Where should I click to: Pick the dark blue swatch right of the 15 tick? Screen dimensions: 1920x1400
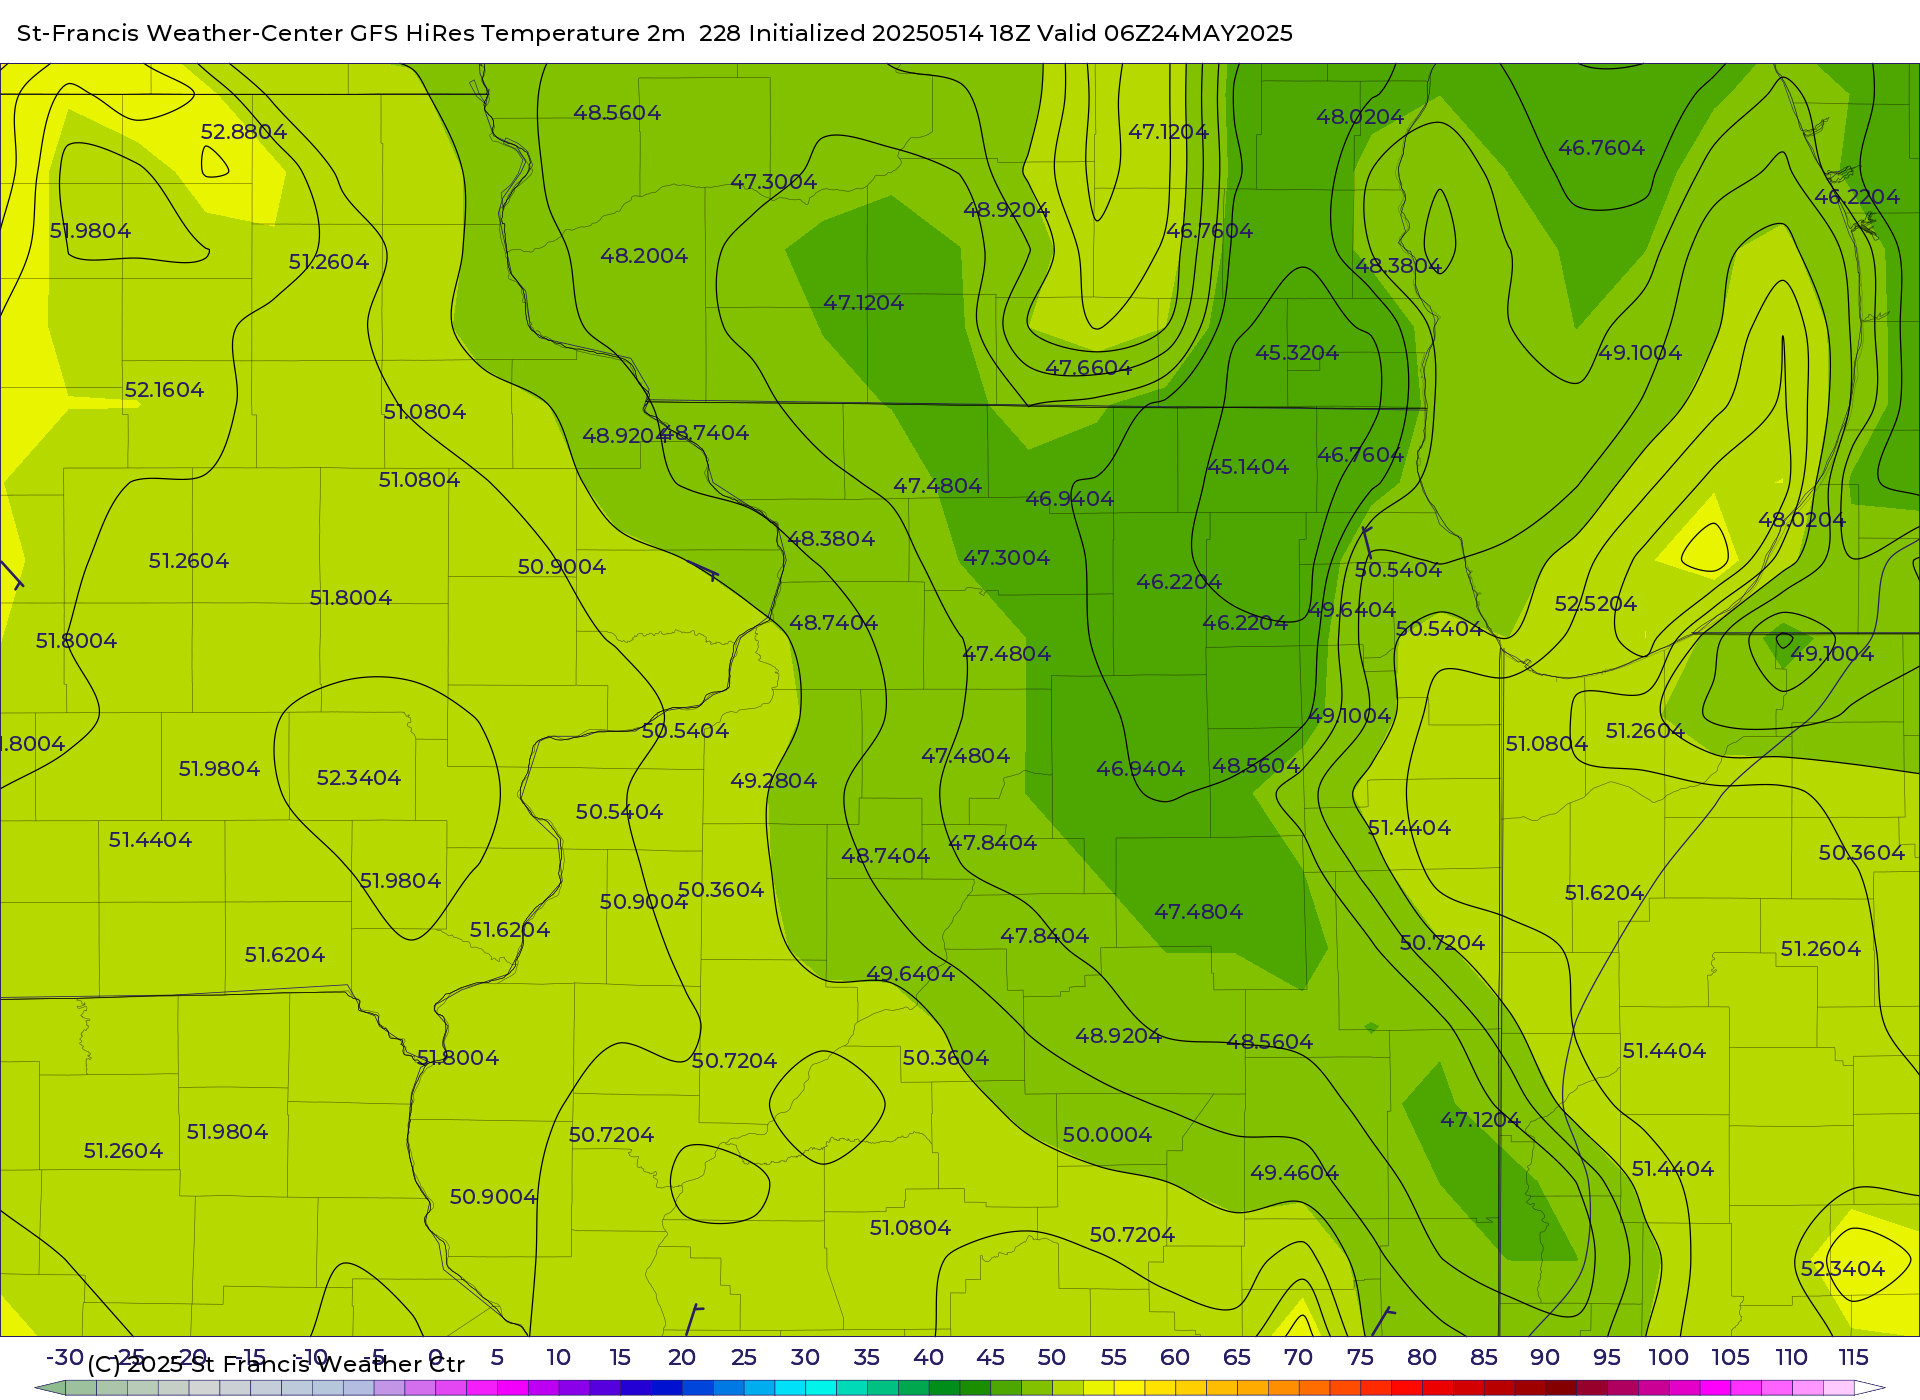(x=636, y=1388)
